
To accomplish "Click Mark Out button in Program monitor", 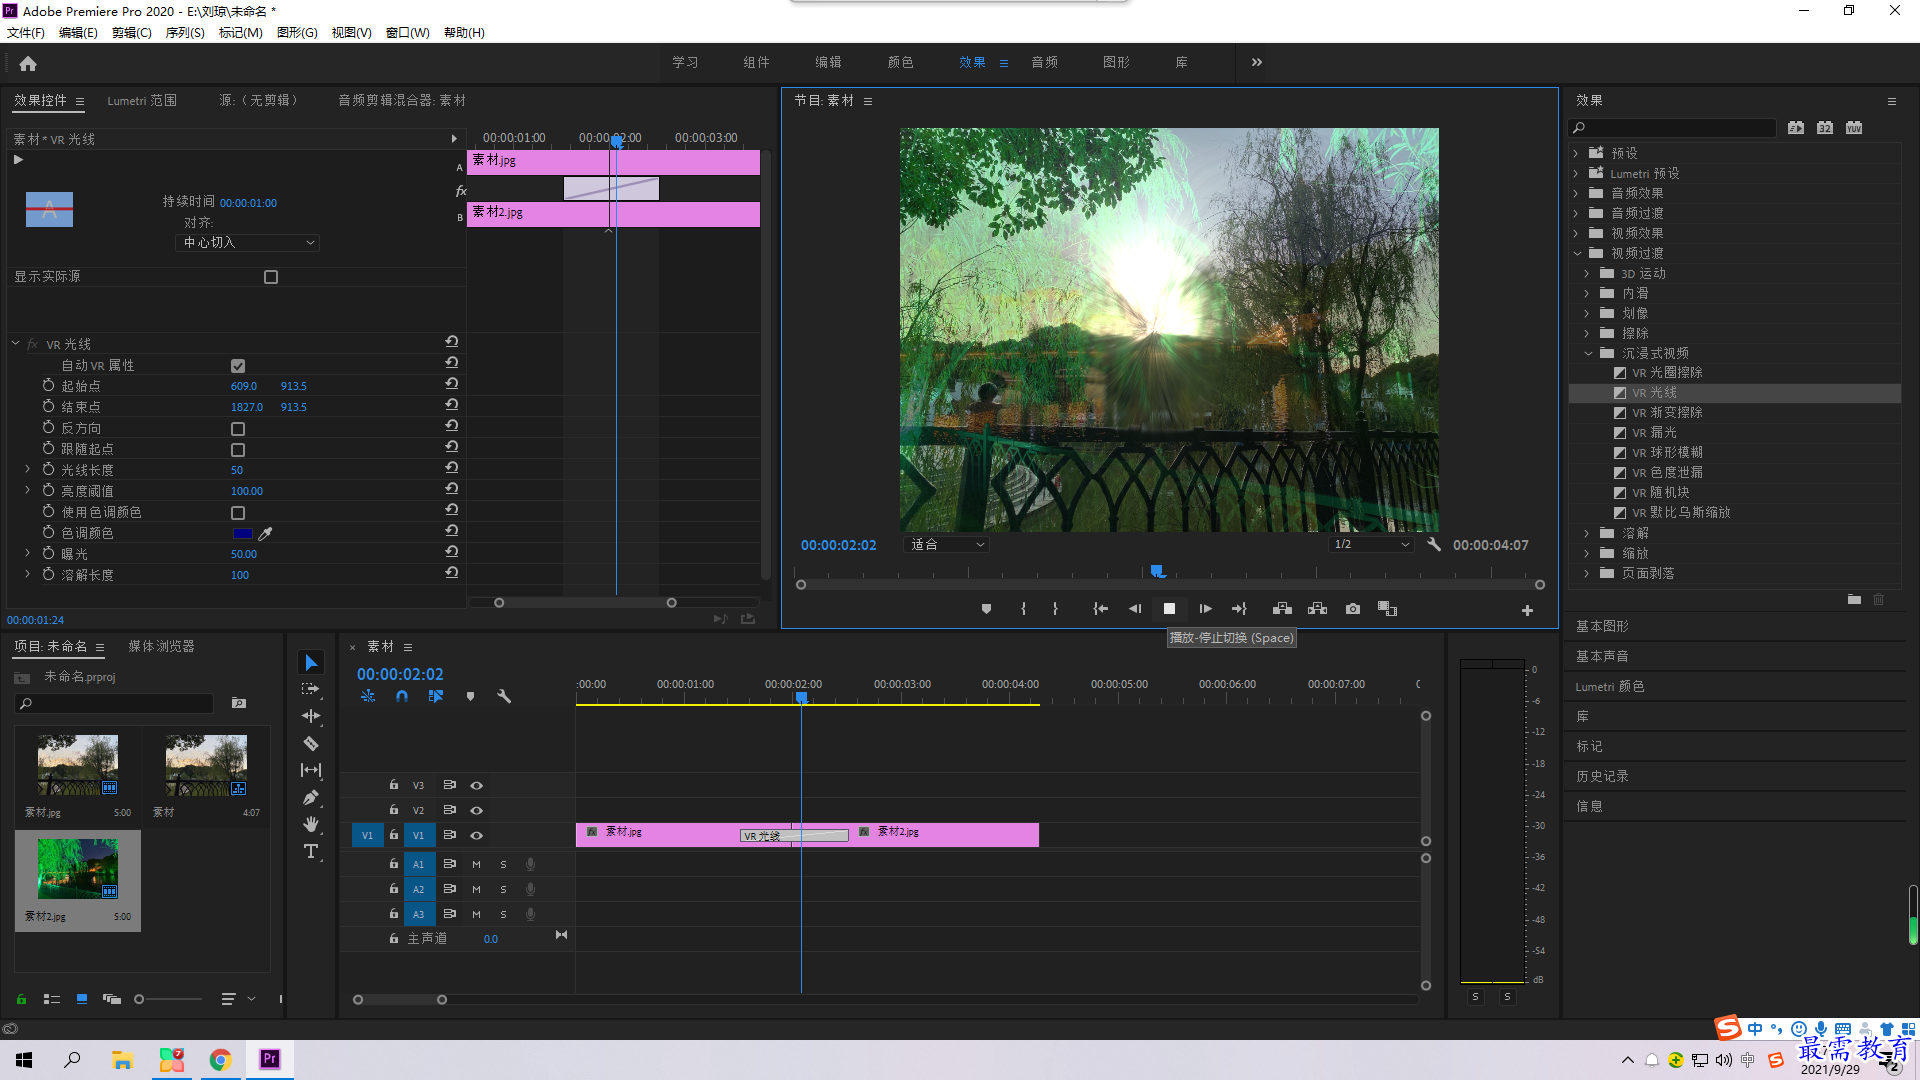I will coord(1055,609).
